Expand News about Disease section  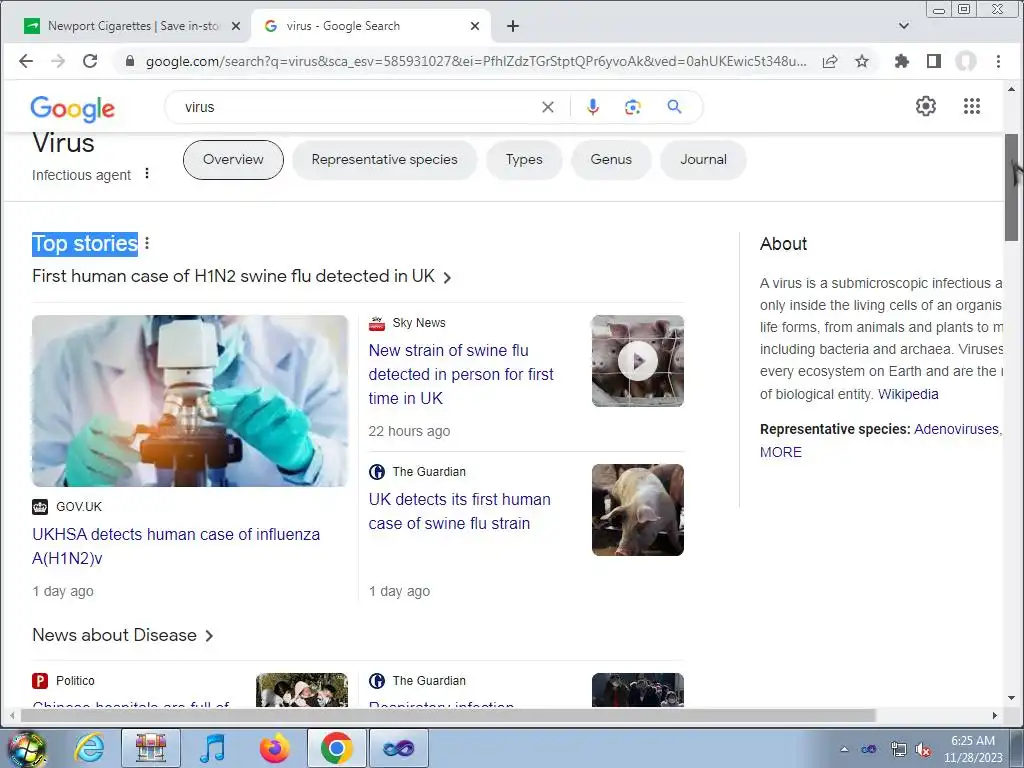tap(123, 635)
